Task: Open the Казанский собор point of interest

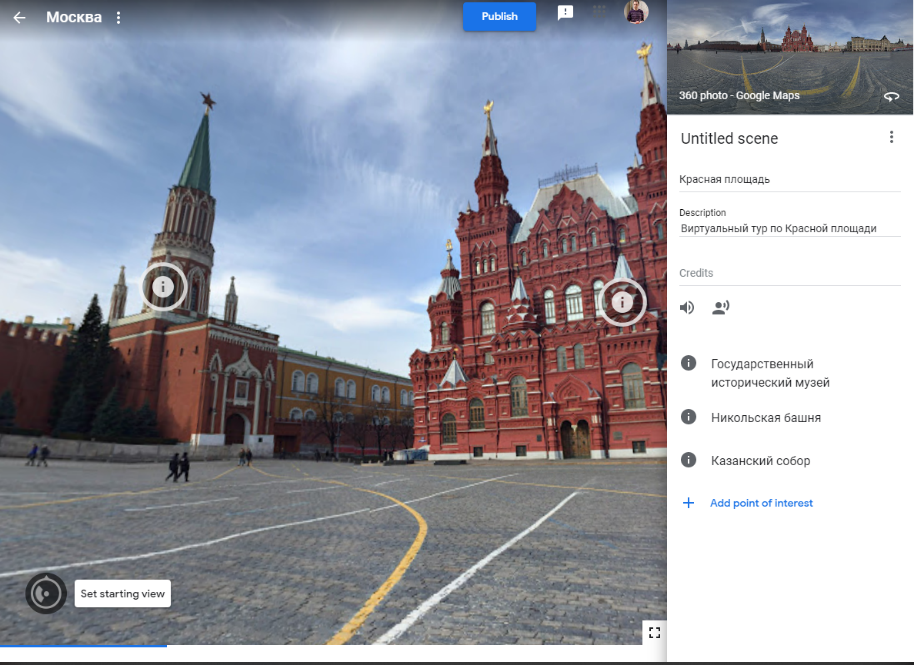Action: click(760, 461)
